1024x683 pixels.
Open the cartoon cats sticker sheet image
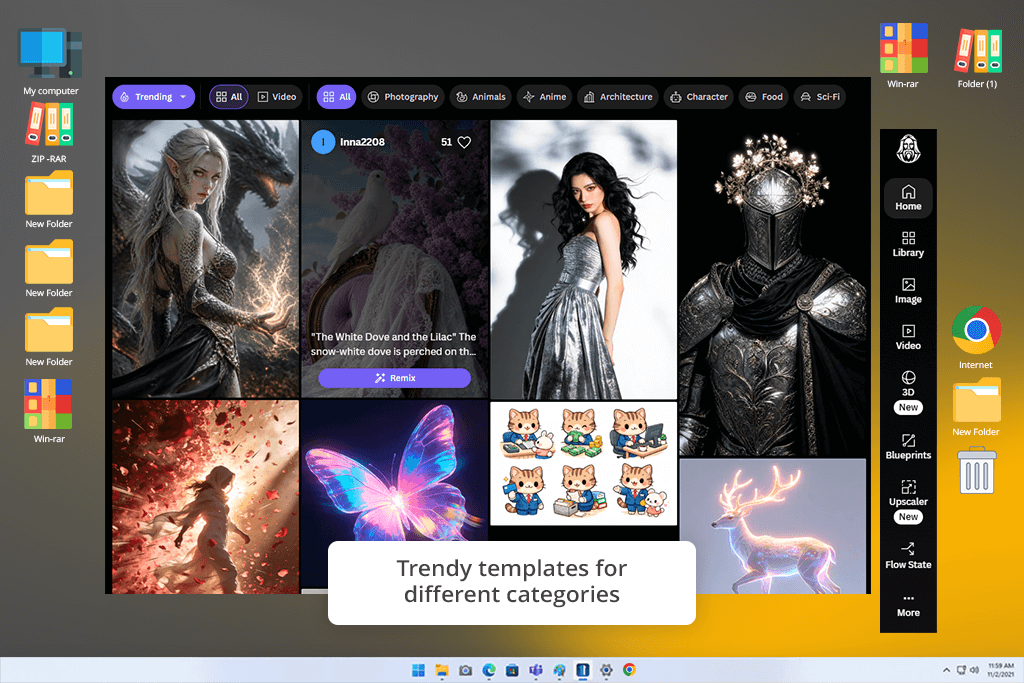coord(583,463)
